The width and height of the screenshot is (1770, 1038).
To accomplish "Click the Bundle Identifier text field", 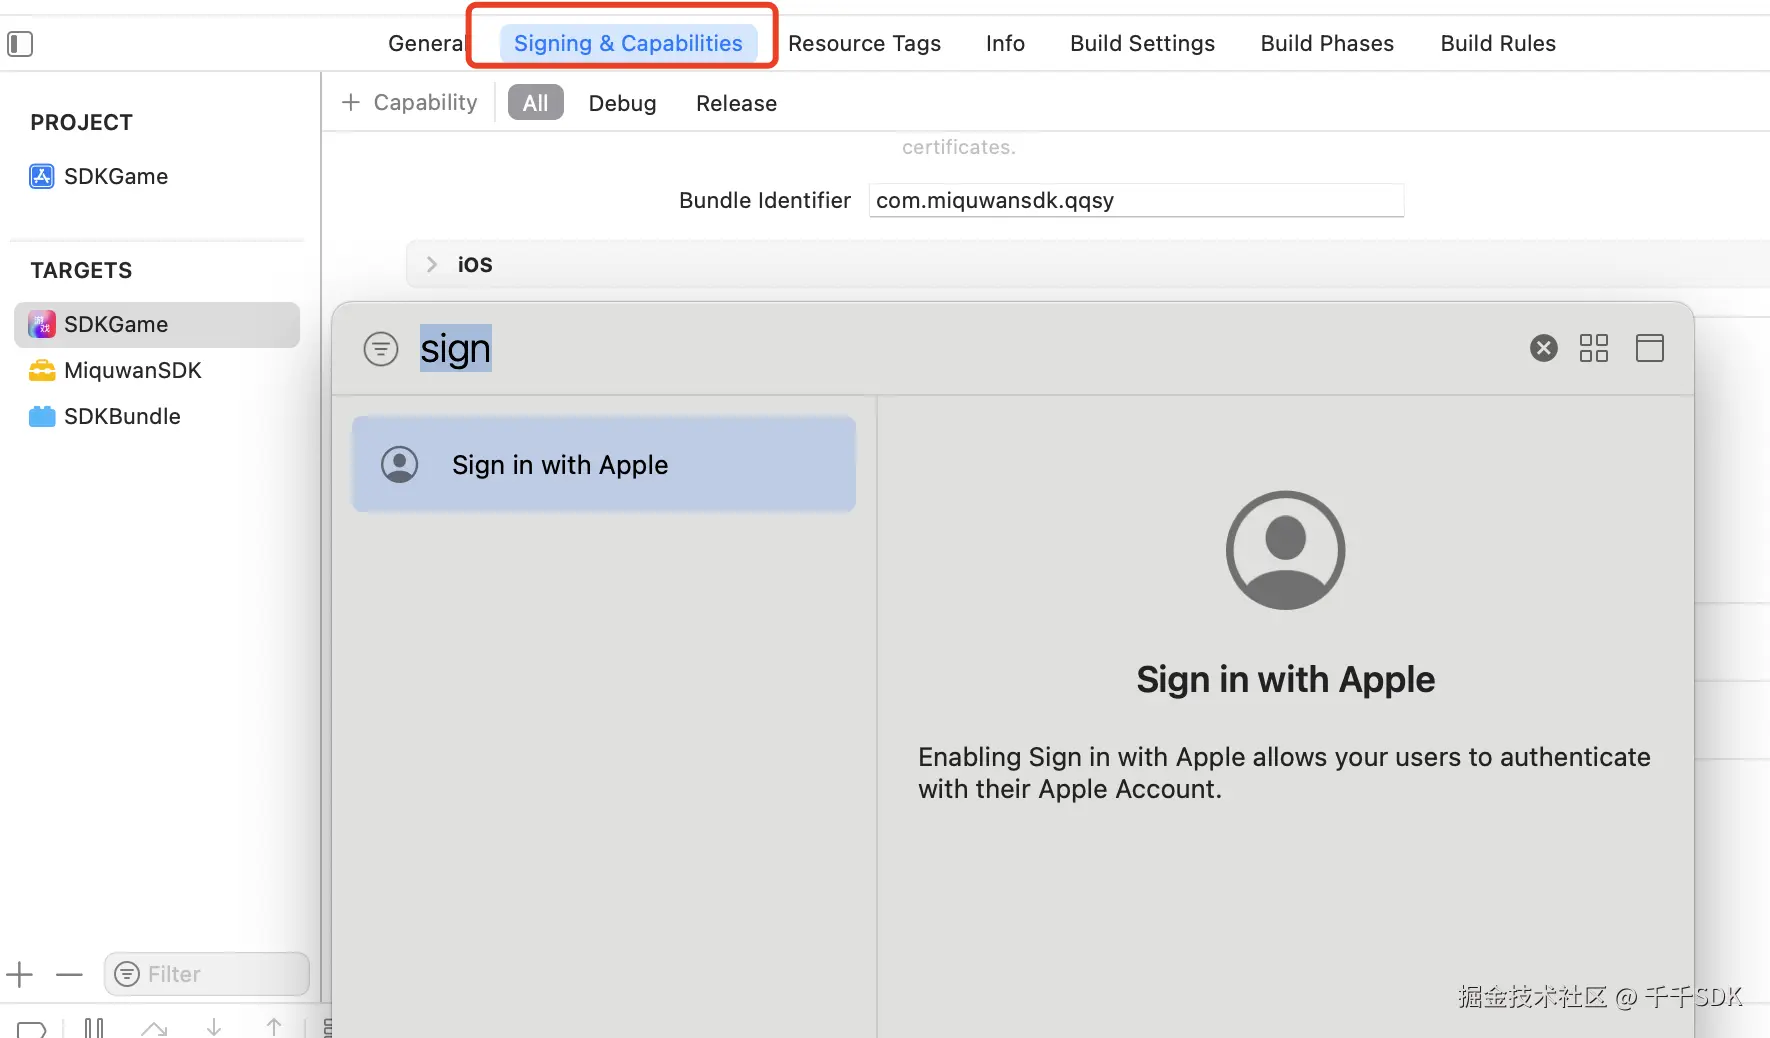I will point(1136,200).
